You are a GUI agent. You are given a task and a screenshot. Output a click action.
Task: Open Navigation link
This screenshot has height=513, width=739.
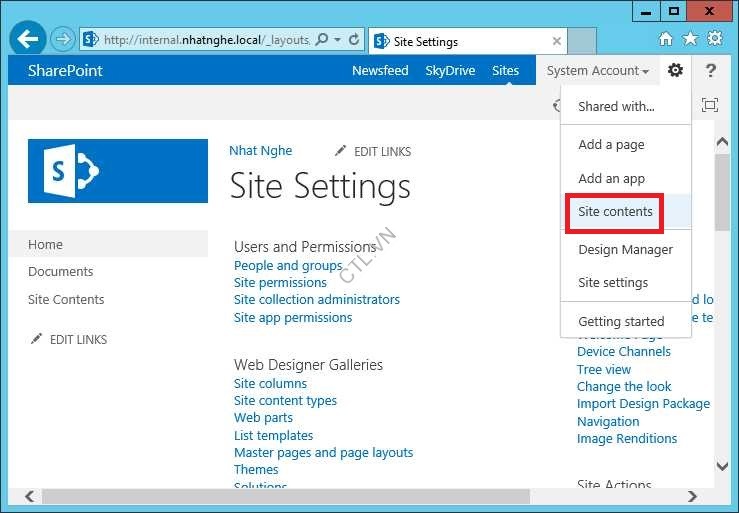tap(608, 422)
